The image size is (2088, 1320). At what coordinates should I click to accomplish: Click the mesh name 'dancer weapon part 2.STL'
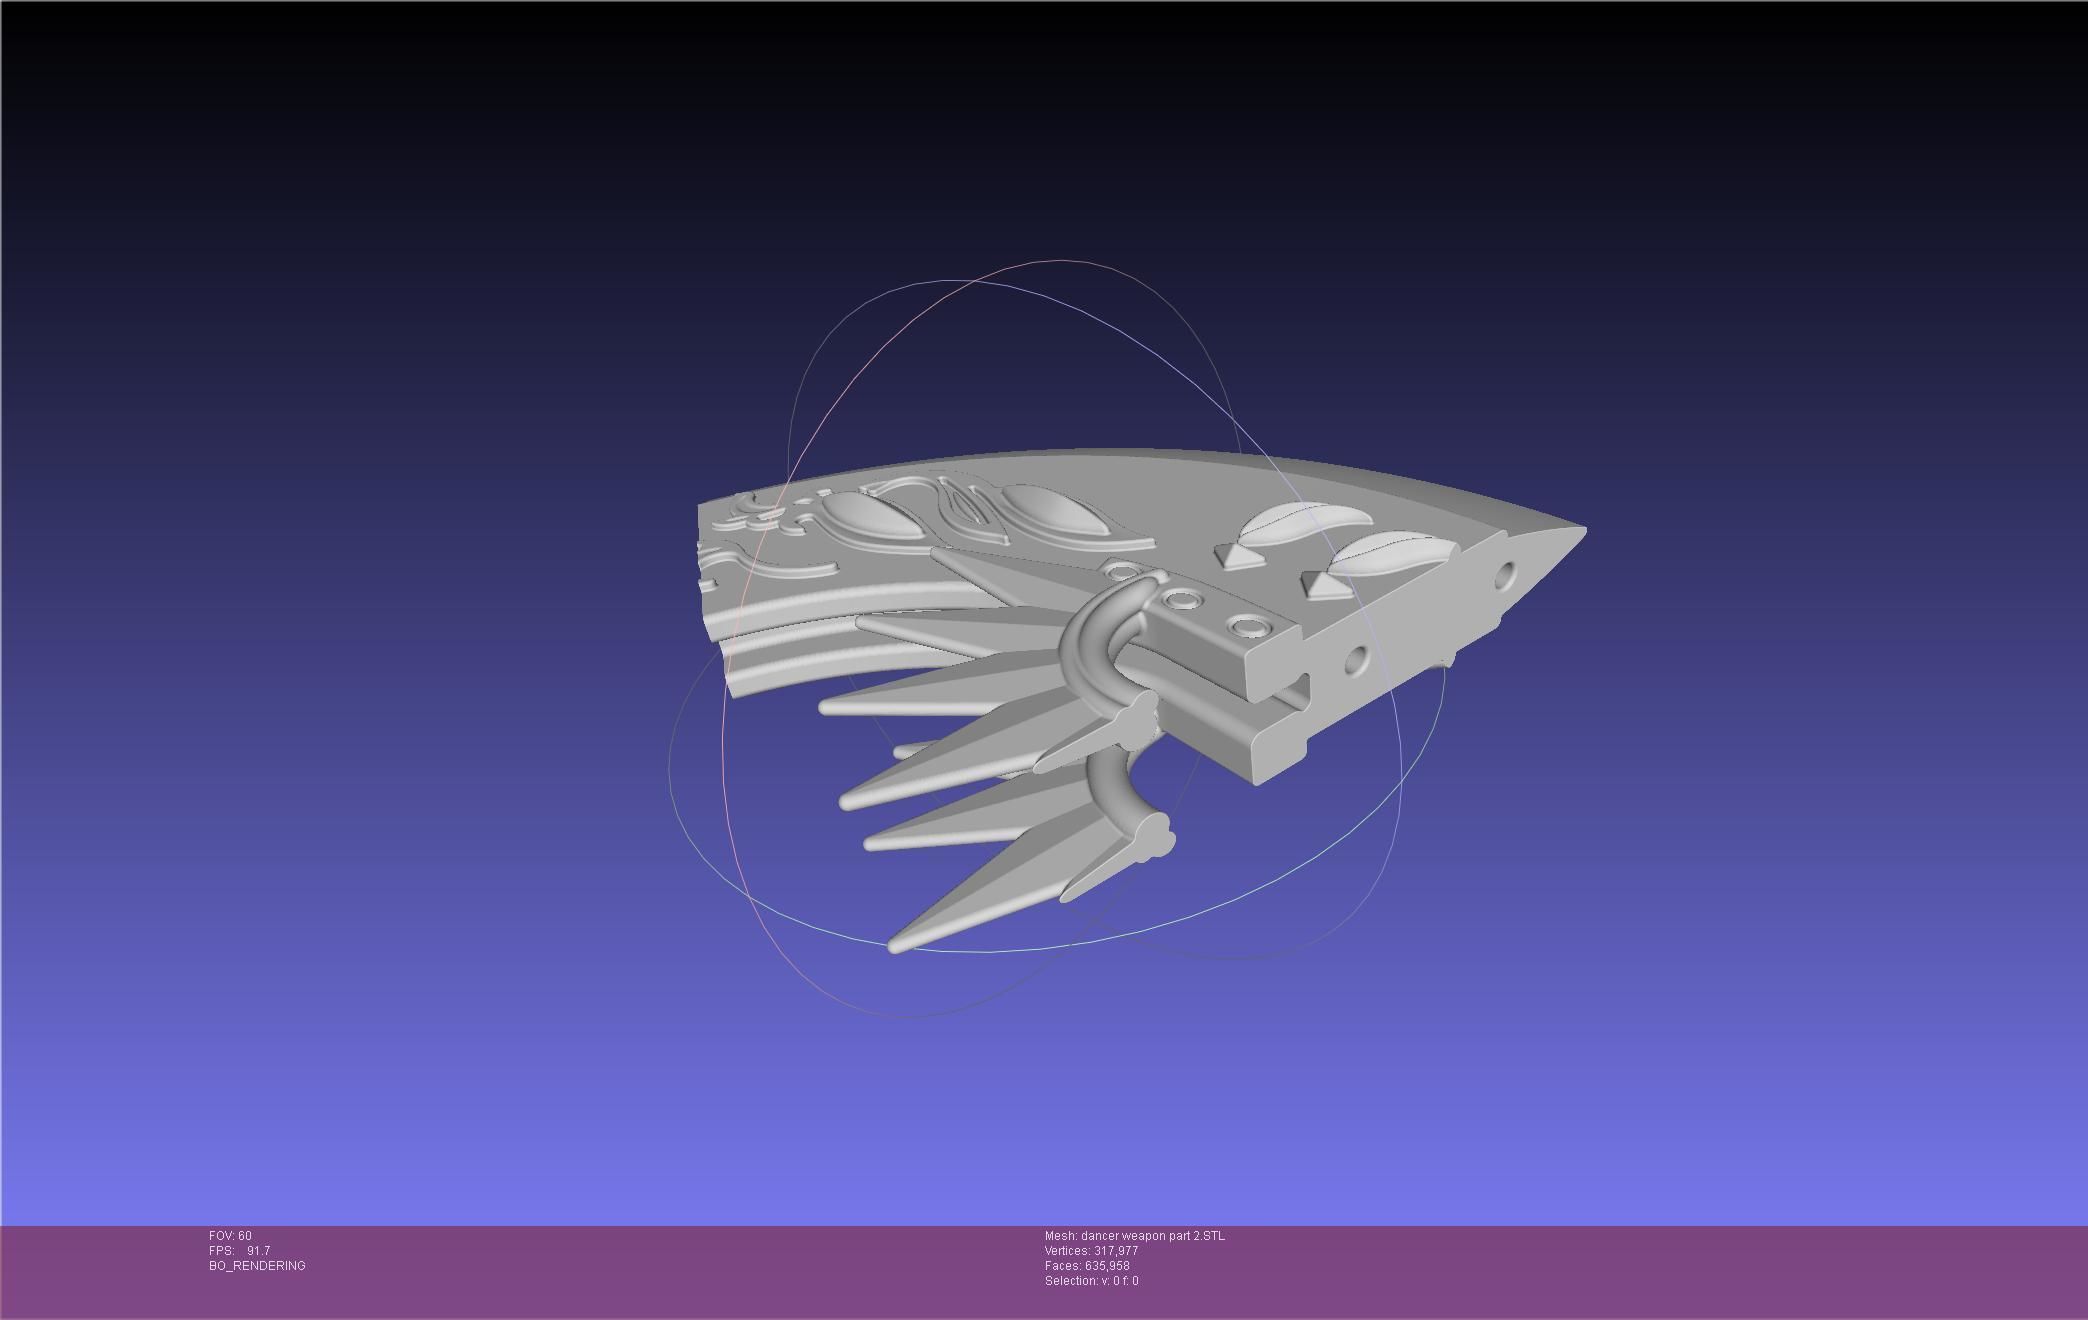pyautogui.click(x=1134, y=1236)
